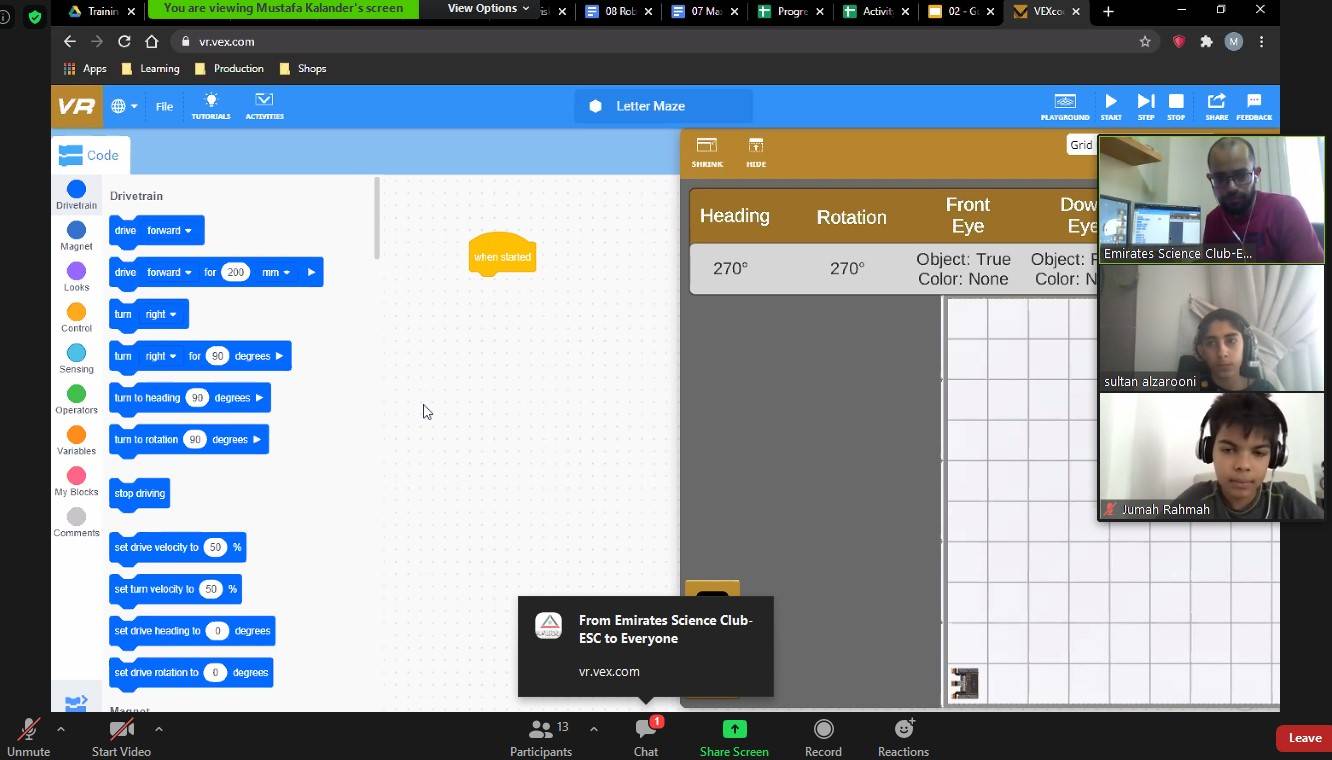This screenshot has width=1332, height=760.
Task: Leave the Zoom meeting
Action: coord(1304,738)
